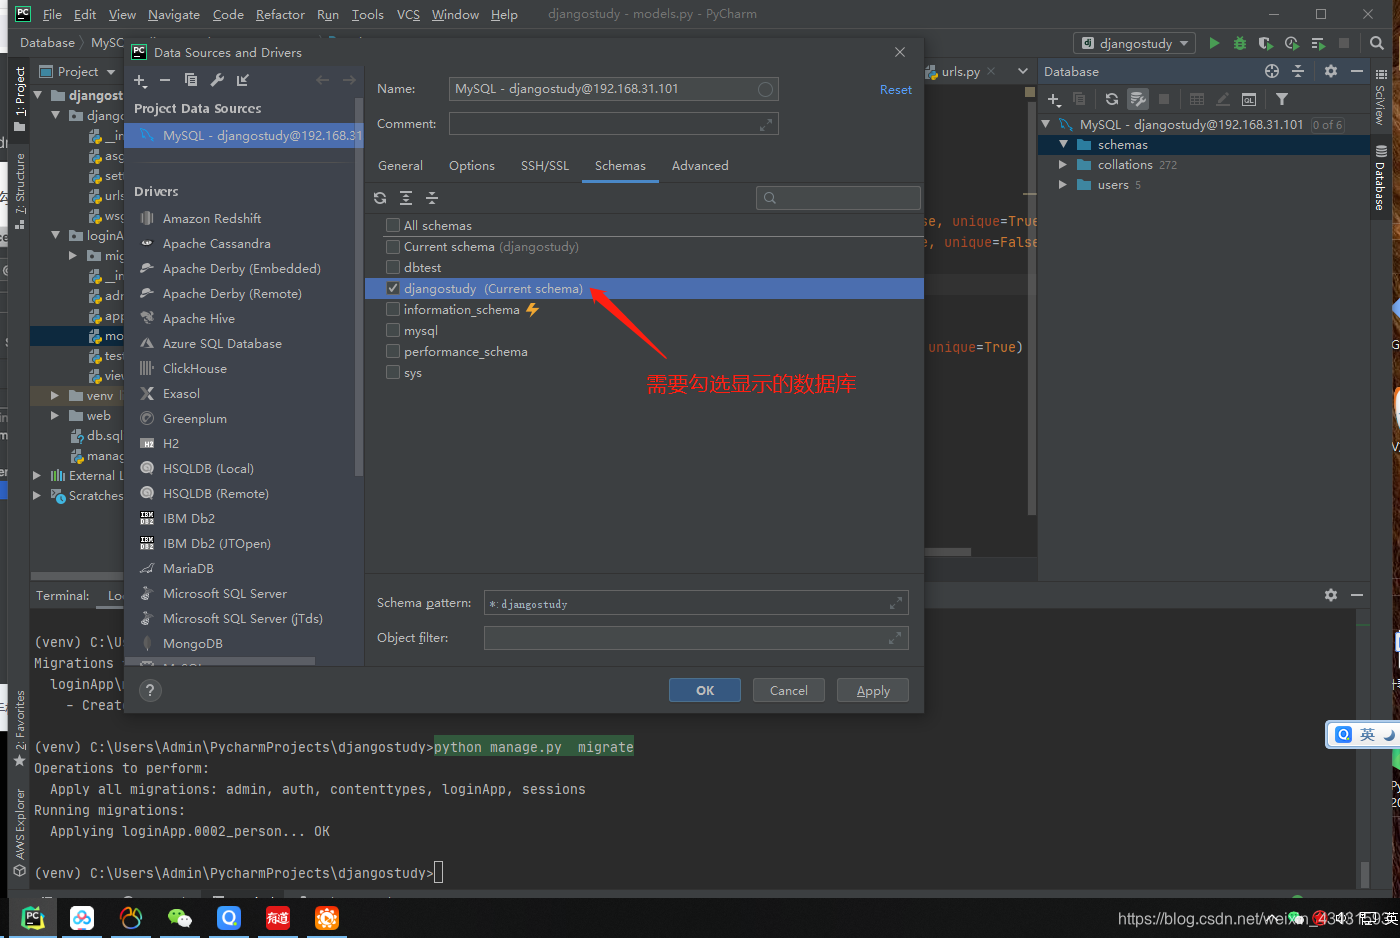The width and height of the screenshot is (1400, 938).
Task: Open editor tabs overflow dropdown arrow
Action: click(1022, 71)
